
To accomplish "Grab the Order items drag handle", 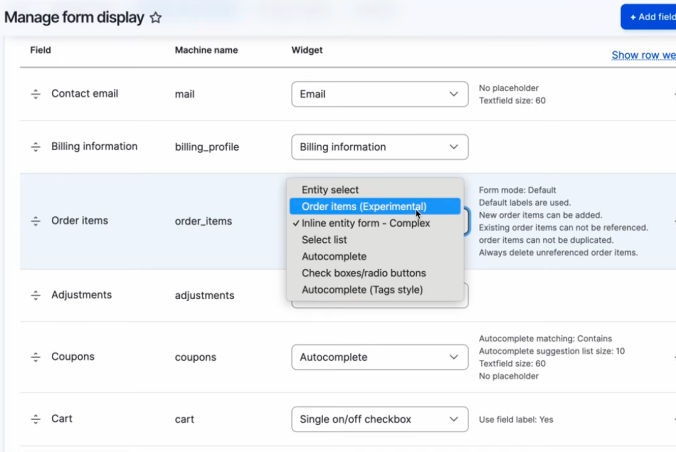I will [35, 221].
